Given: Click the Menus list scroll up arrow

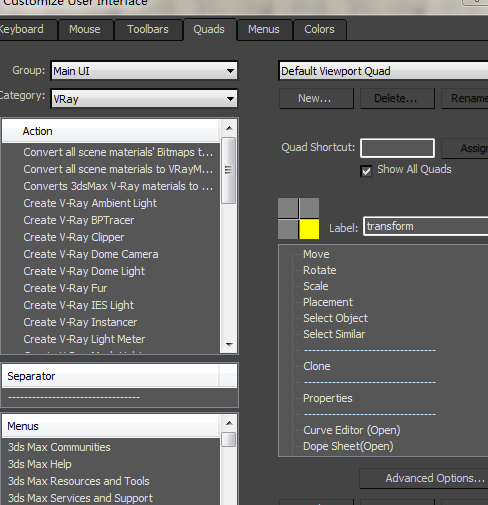Looking at the screenshot, I should (x=229, y=423).
